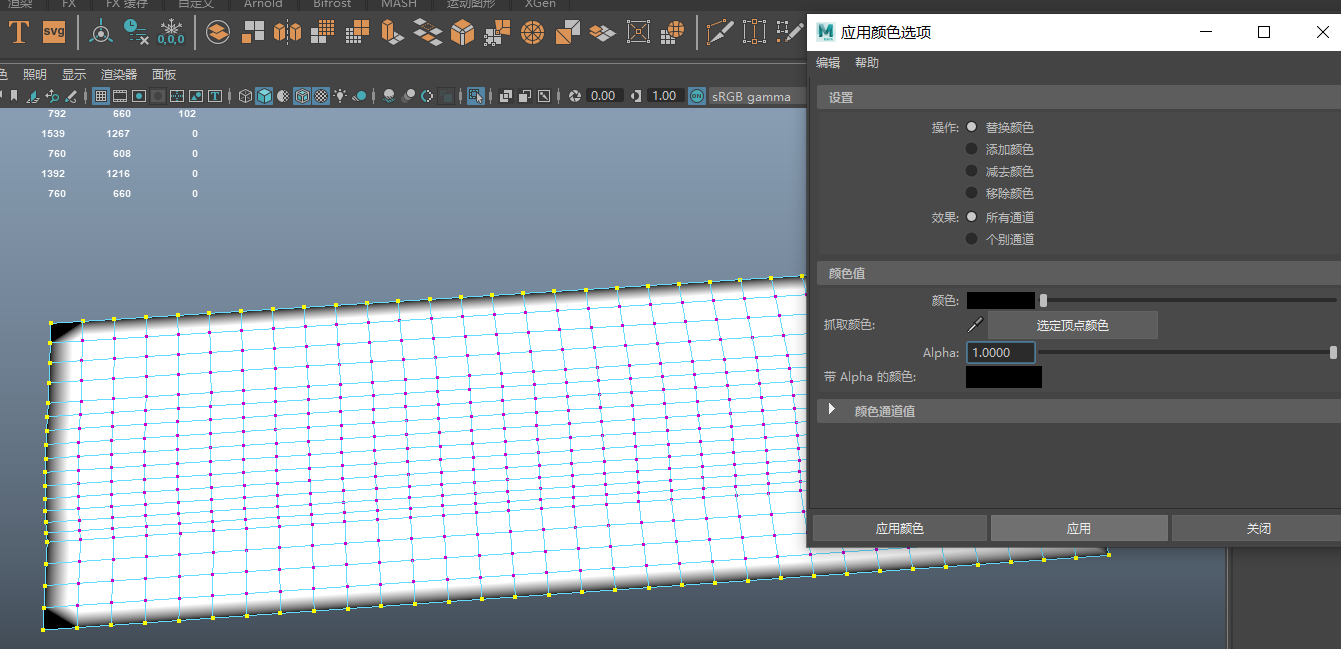Select the Multi-Cut knife tool

tap(719, 33)
